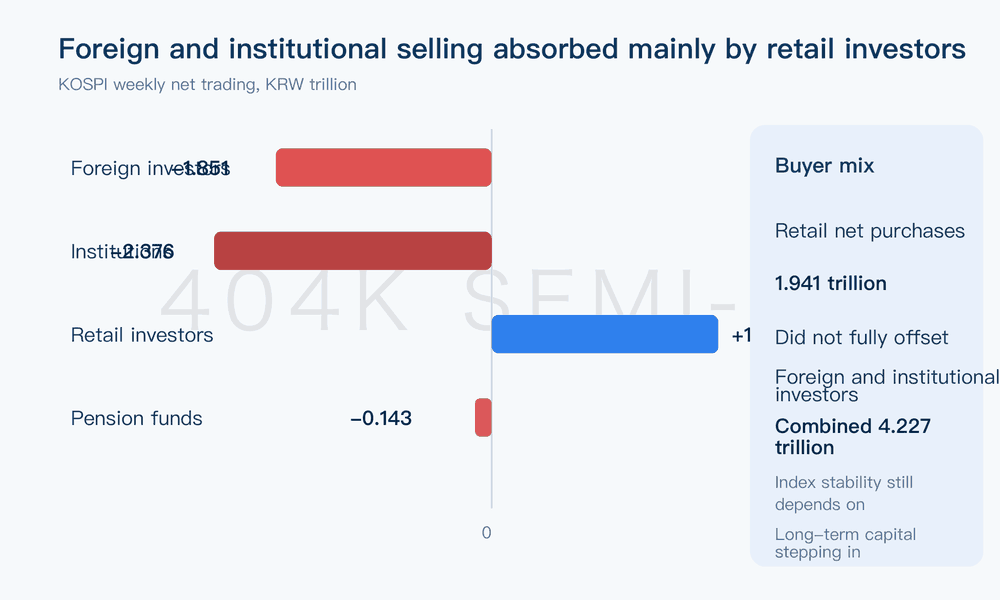Image resolution: width=1000 pixels, height=600 pixels.
Task: Click the 1.941 trillion figure
Action: [x=830, y=283]
